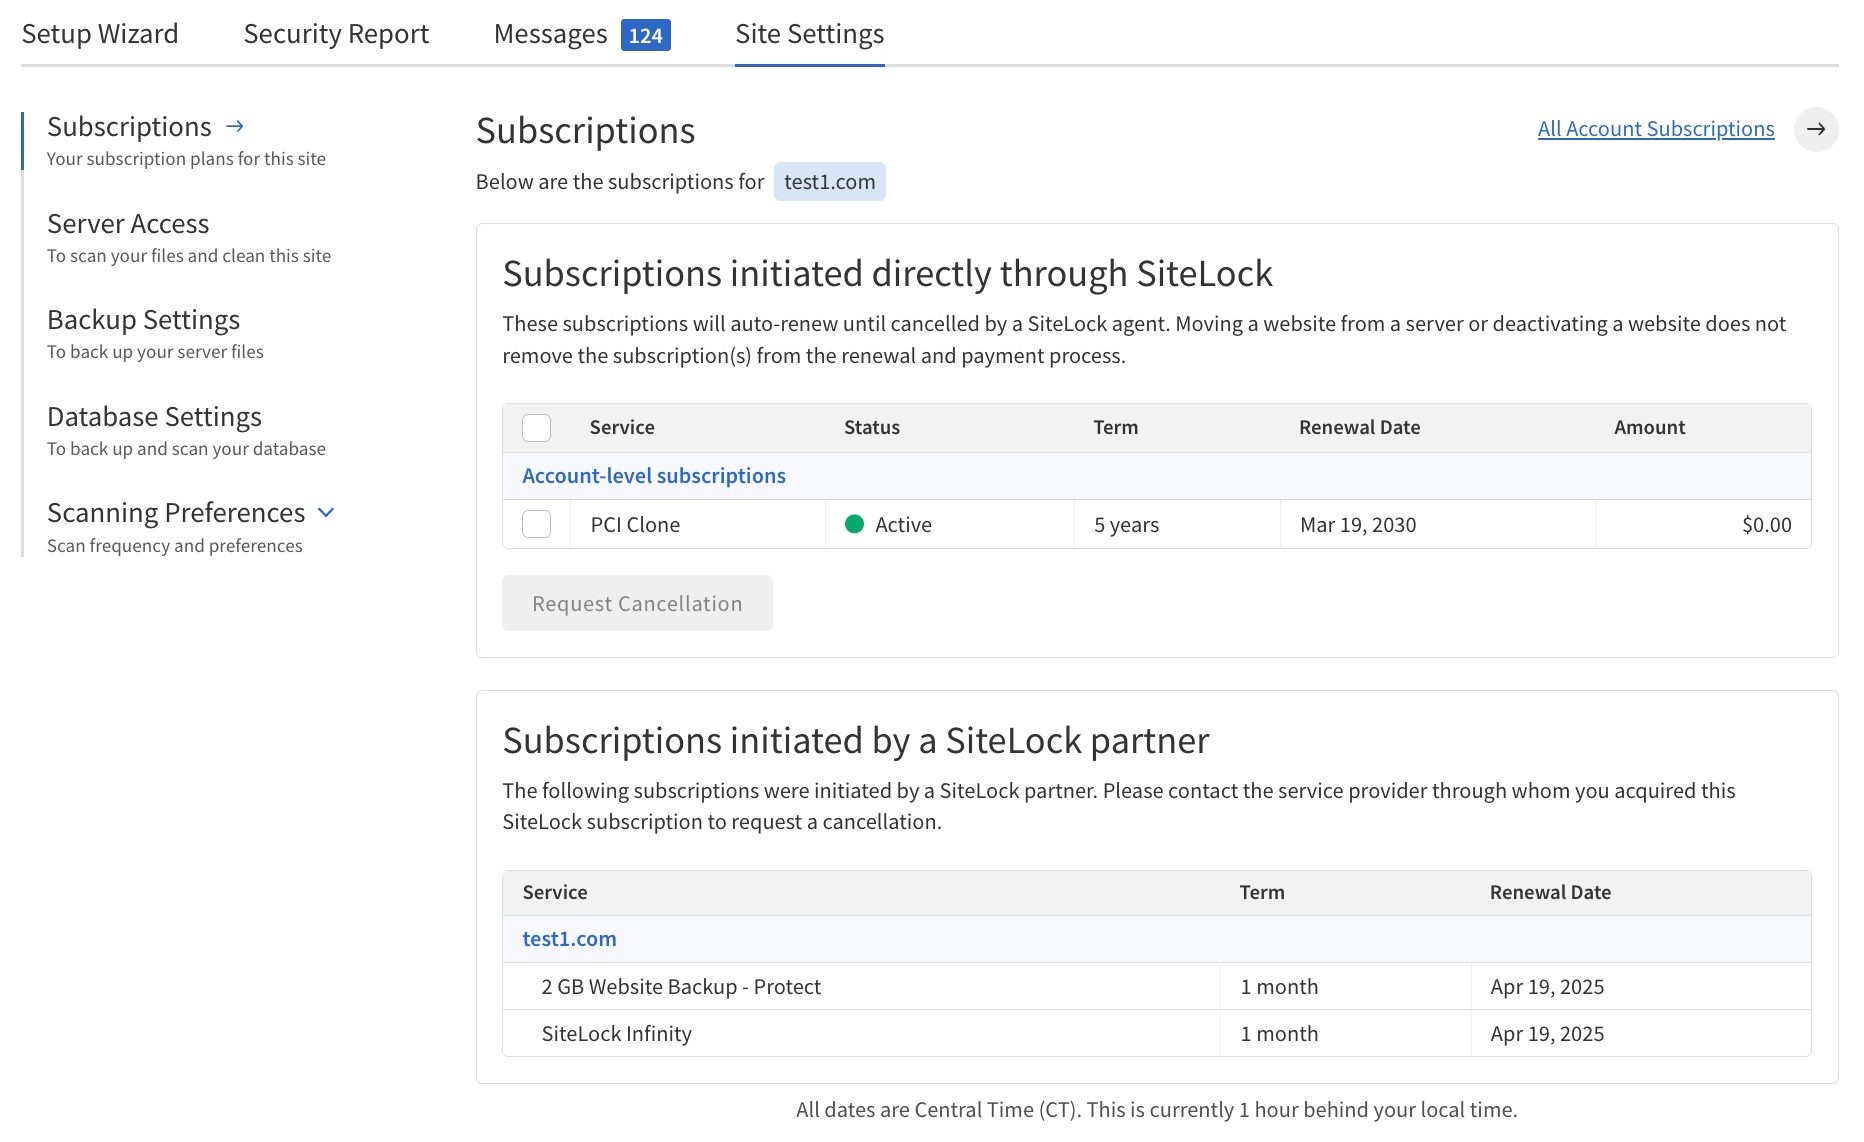The height and width of the screenshot is (1142, 1864).
Task: Toggle the select-all checkbox in Service header
Action: pyautogui.click(x=537, y=427)
